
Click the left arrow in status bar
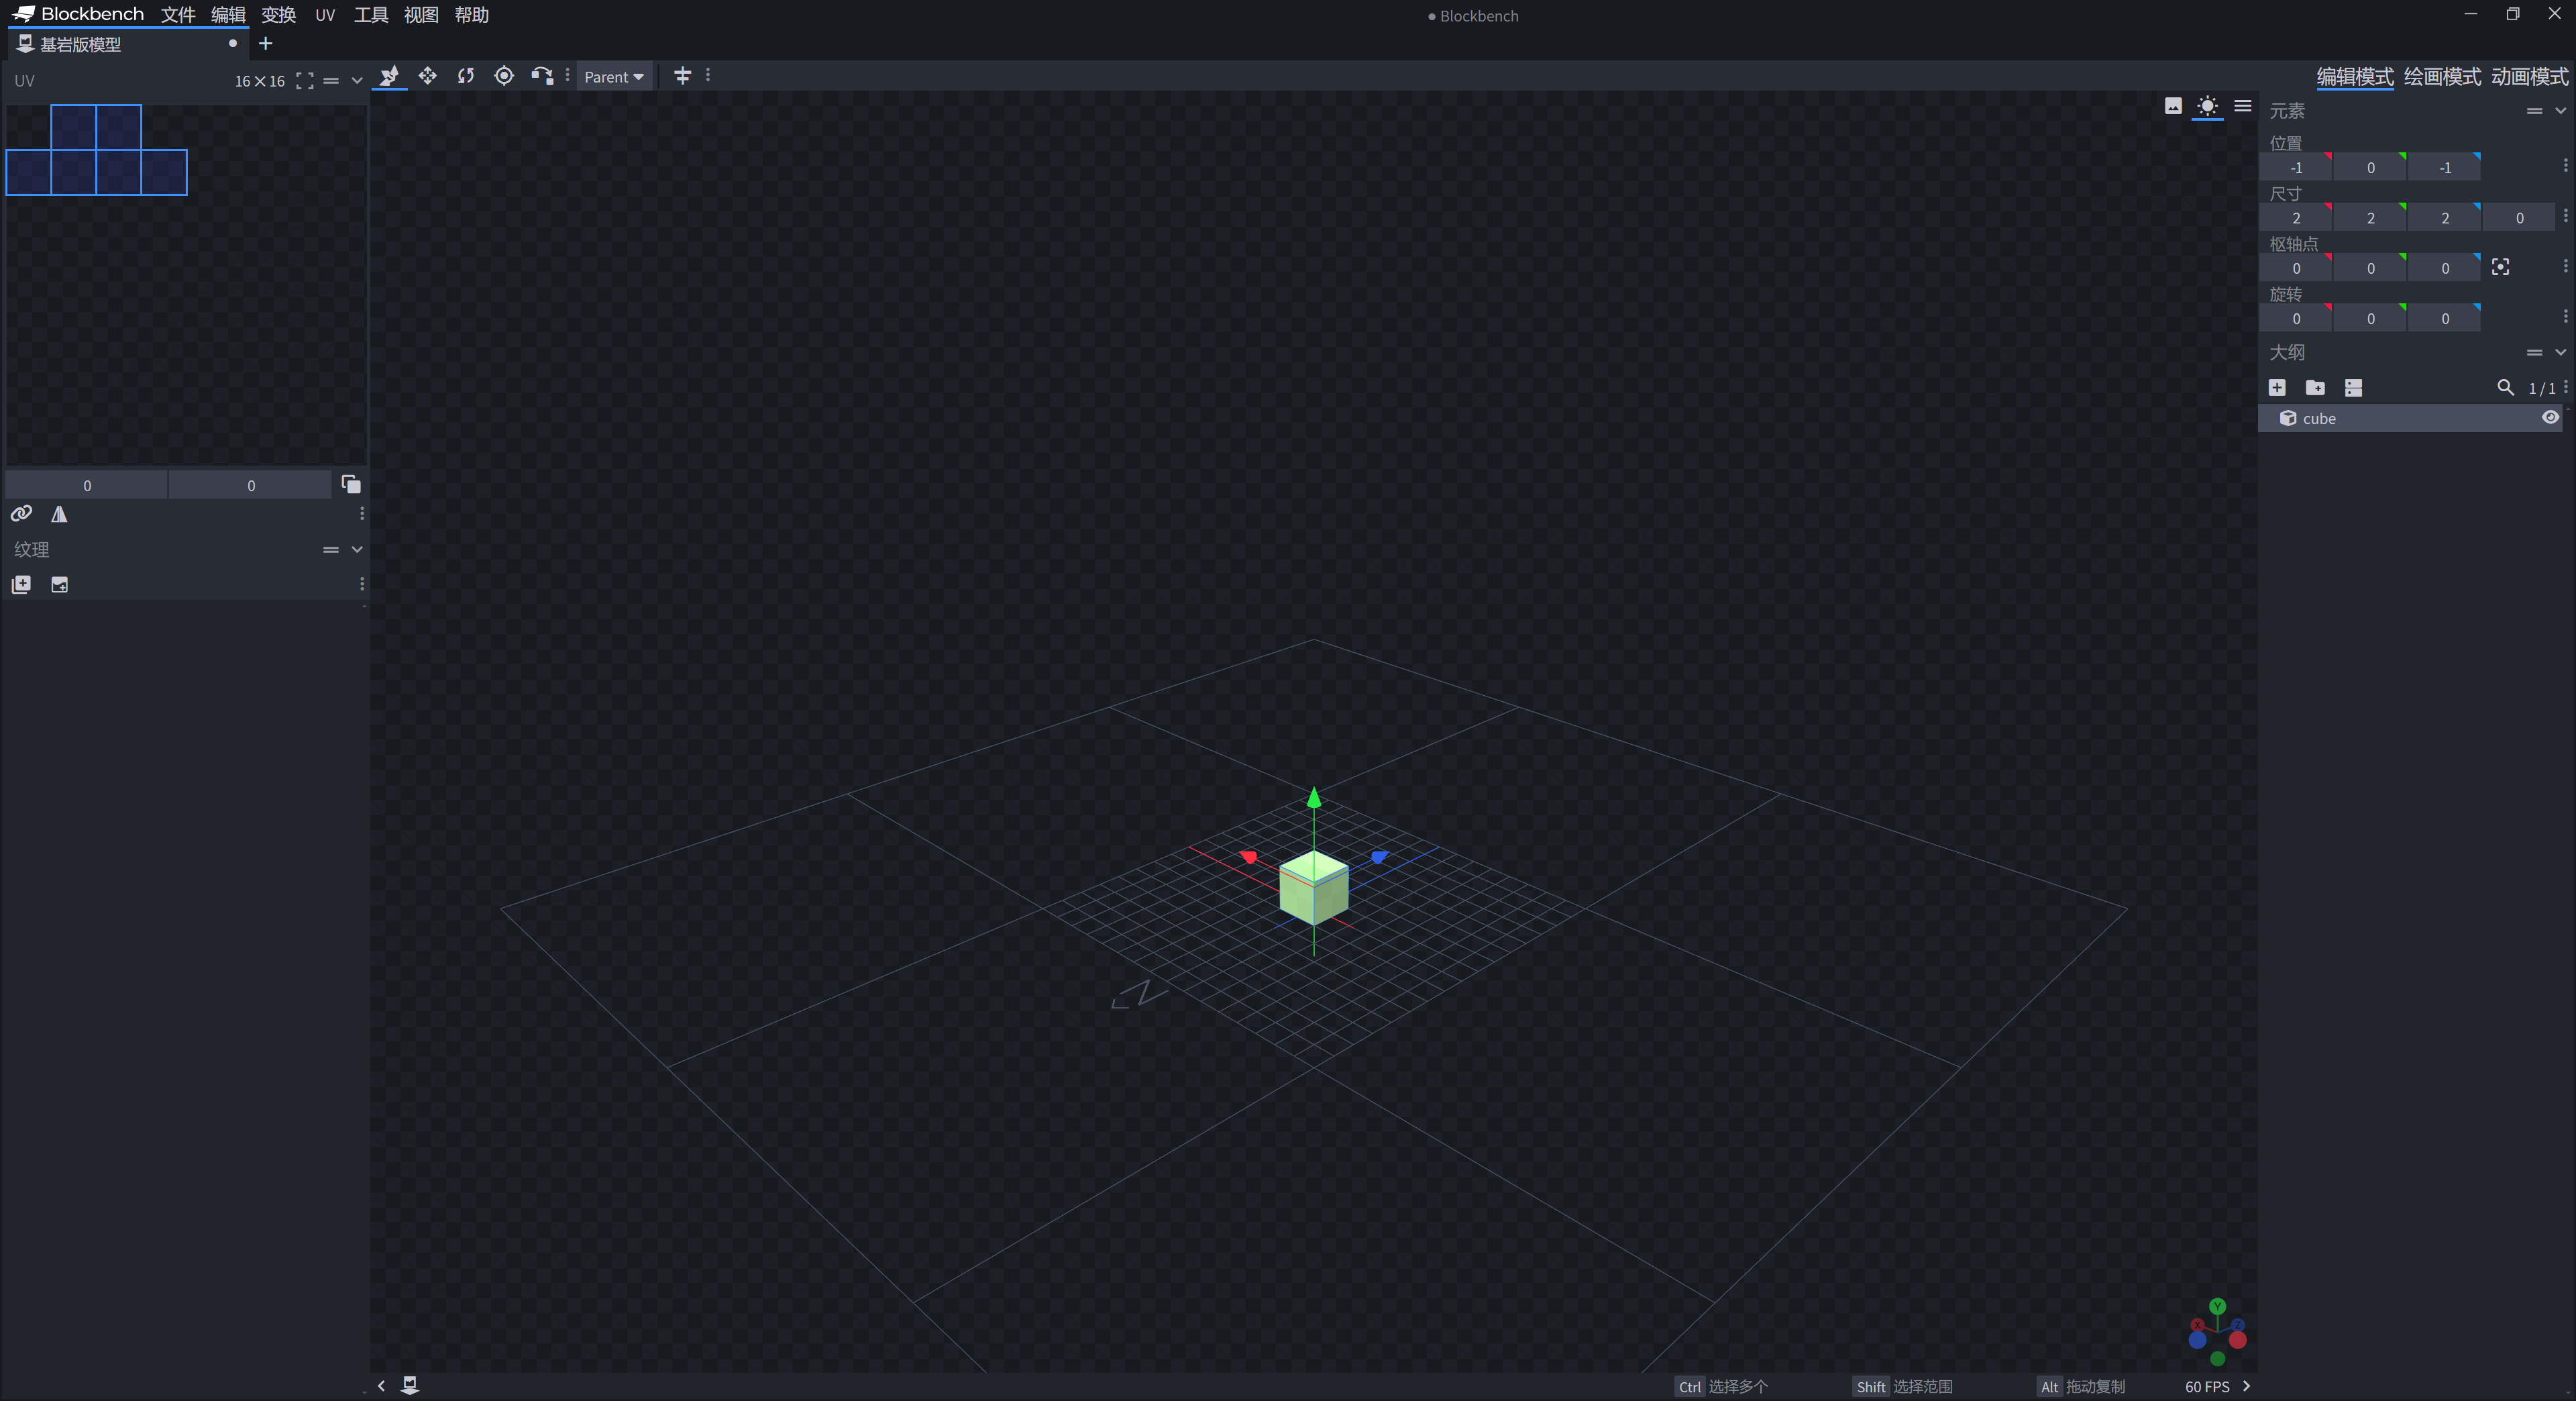click(x=381, y=1385)
